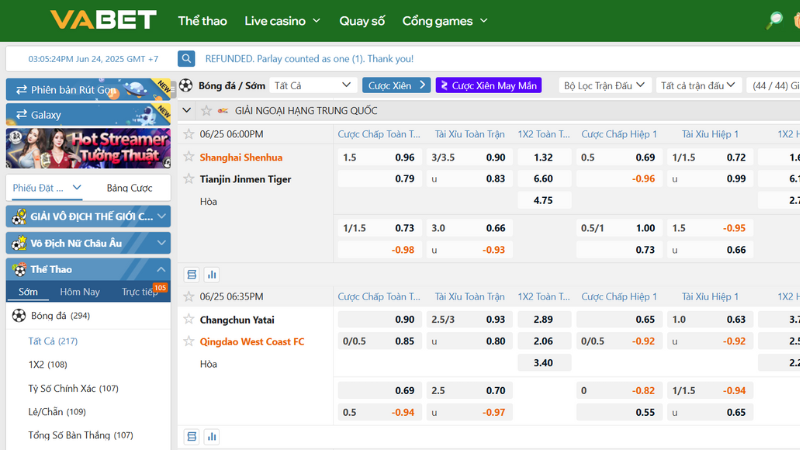
Task: Click the soccer ball icon beside Bóng đá / Sớm
Action: click(186, 85)
